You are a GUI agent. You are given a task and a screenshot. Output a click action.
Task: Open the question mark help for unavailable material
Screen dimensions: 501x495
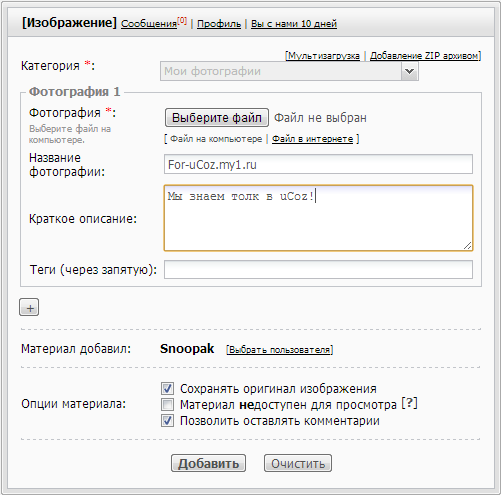(x=409, y=404)
